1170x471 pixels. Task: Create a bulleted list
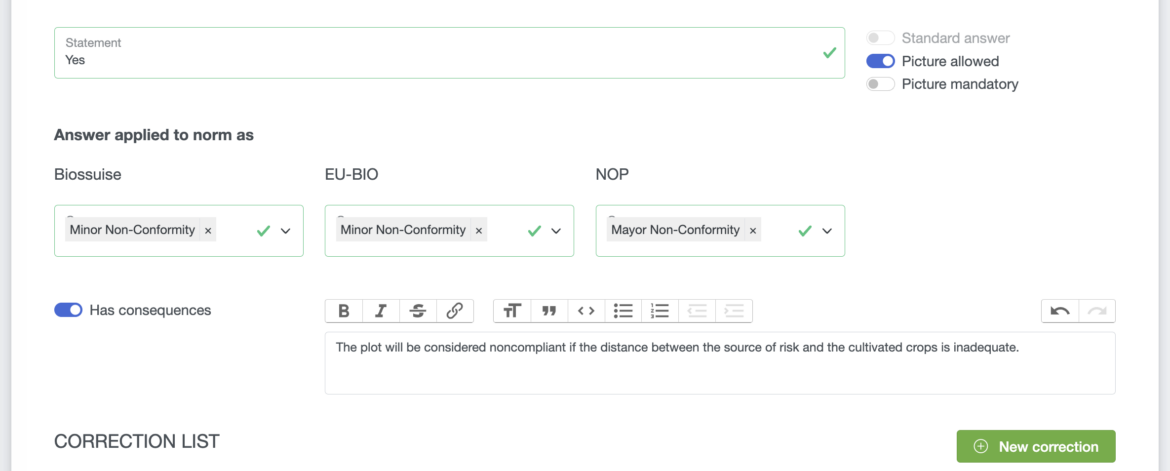tap(623, 311)
